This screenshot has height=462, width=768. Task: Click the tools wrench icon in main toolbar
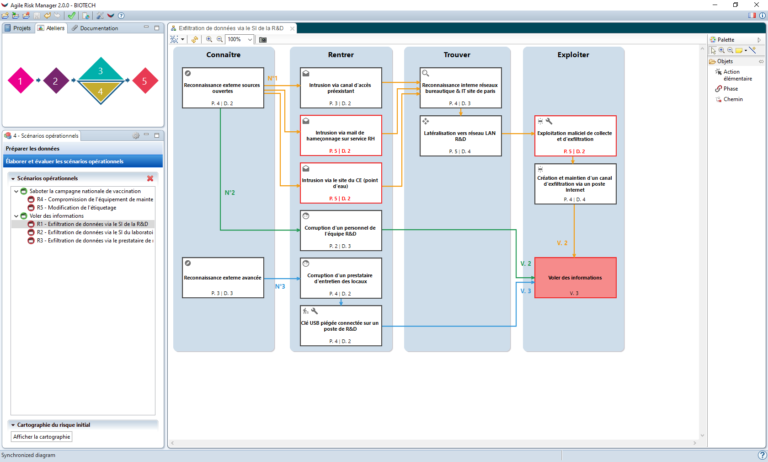[100, 16]
